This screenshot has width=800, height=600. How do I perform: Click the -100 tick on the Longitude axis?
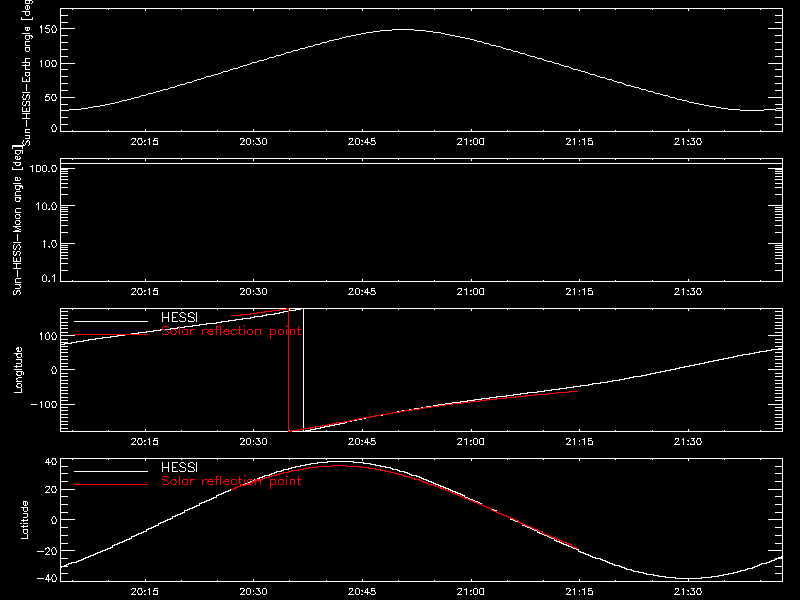(x=44, y=404)
